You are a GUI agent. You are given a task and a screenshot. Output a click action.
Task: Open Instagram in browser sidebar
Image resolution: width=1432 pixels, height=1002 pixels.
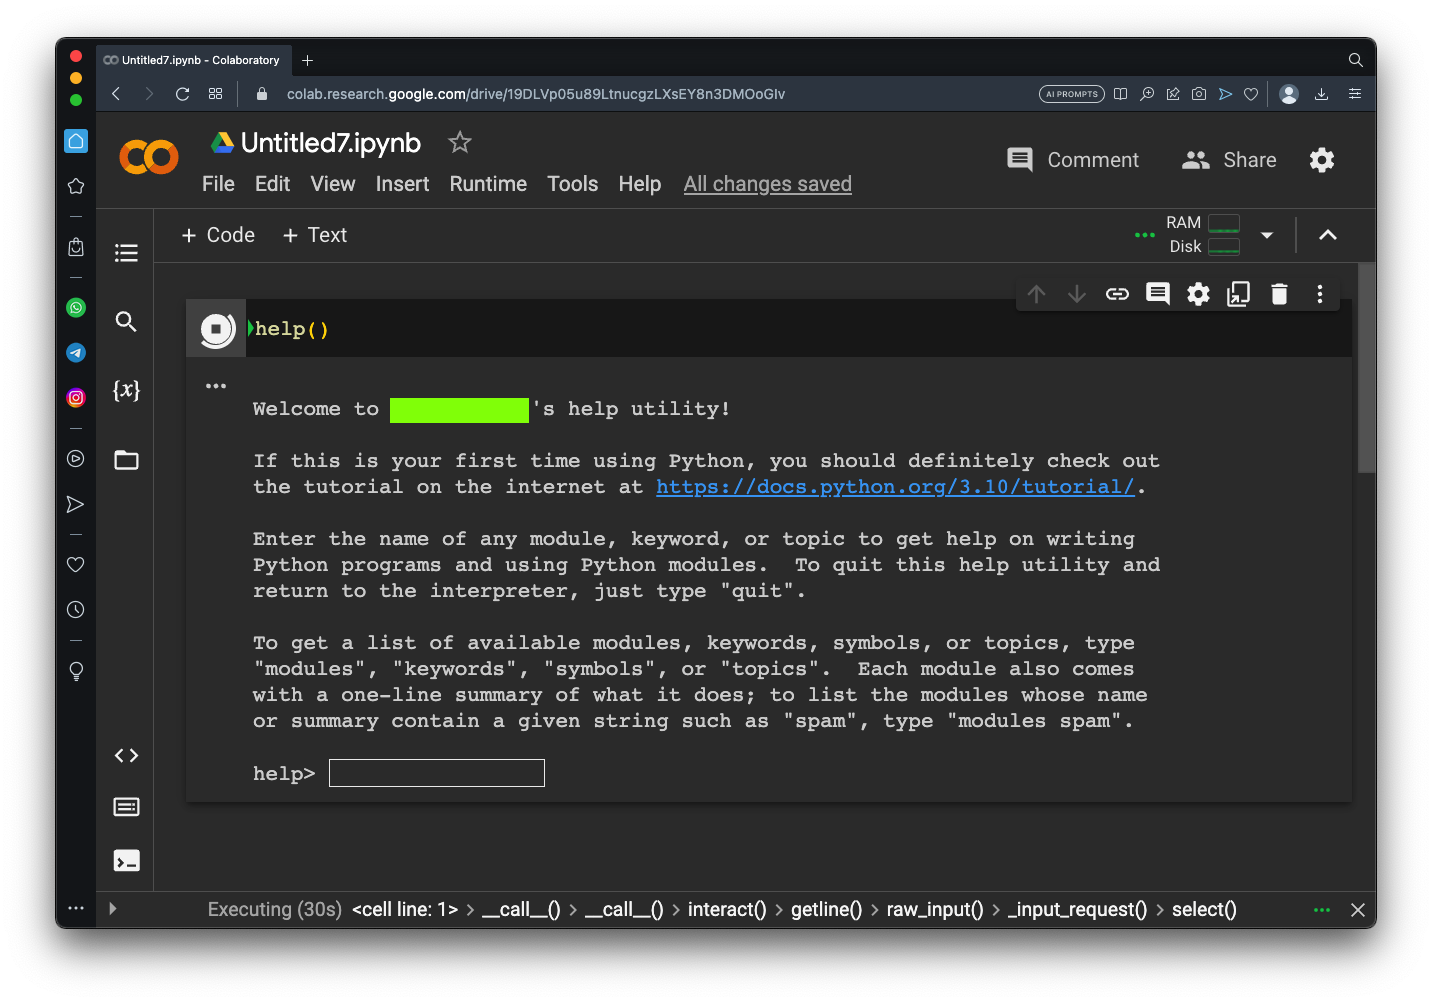(x=76, y=398)
